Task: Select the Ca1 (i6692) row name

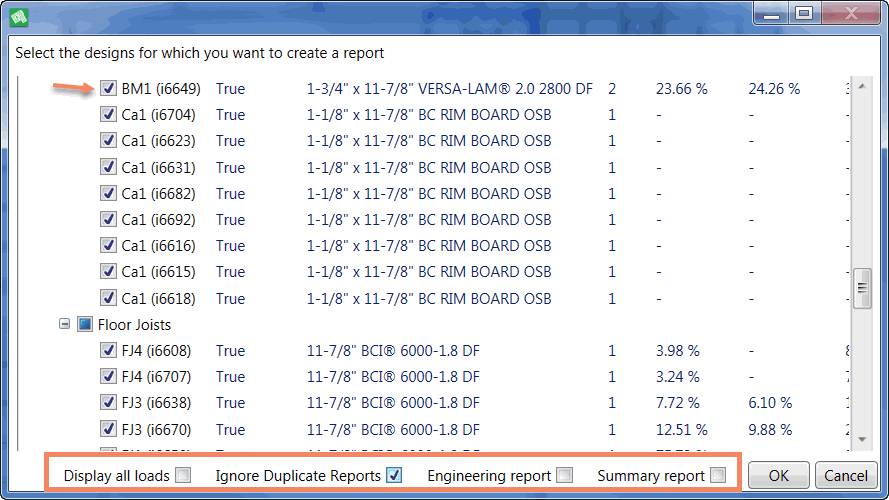Action: pyautogui.click(x=158, y=220)
